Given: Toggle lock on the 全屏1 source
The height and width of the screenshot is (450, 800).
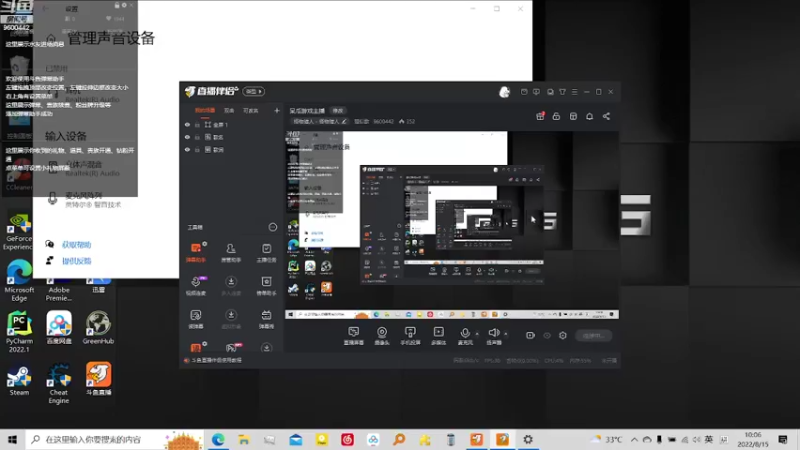Looking at the screenshot, I should point(197,124).
